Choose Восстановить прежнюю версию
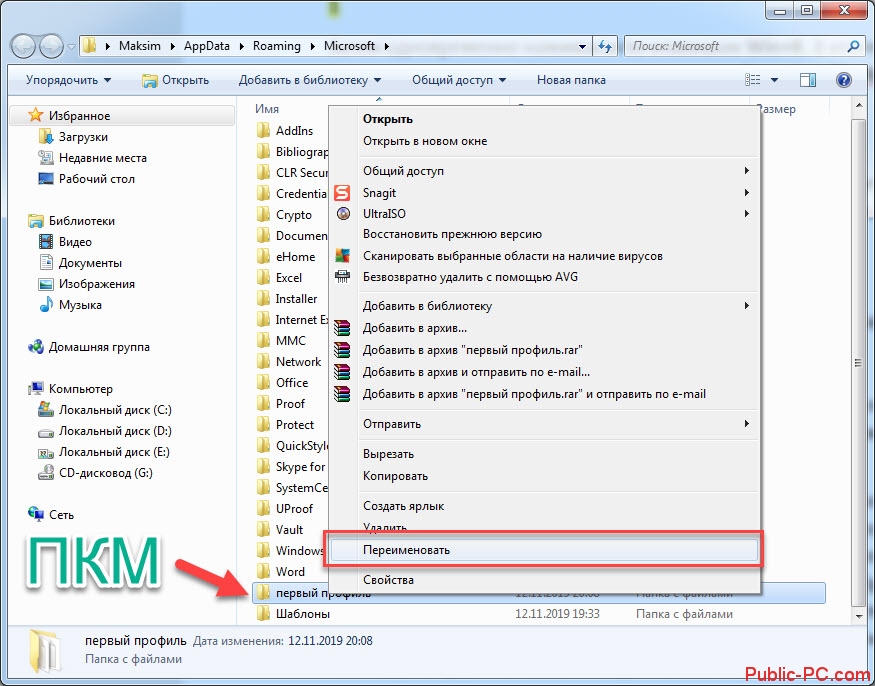Viewport: 875px width, 686px height. [545, 234]
